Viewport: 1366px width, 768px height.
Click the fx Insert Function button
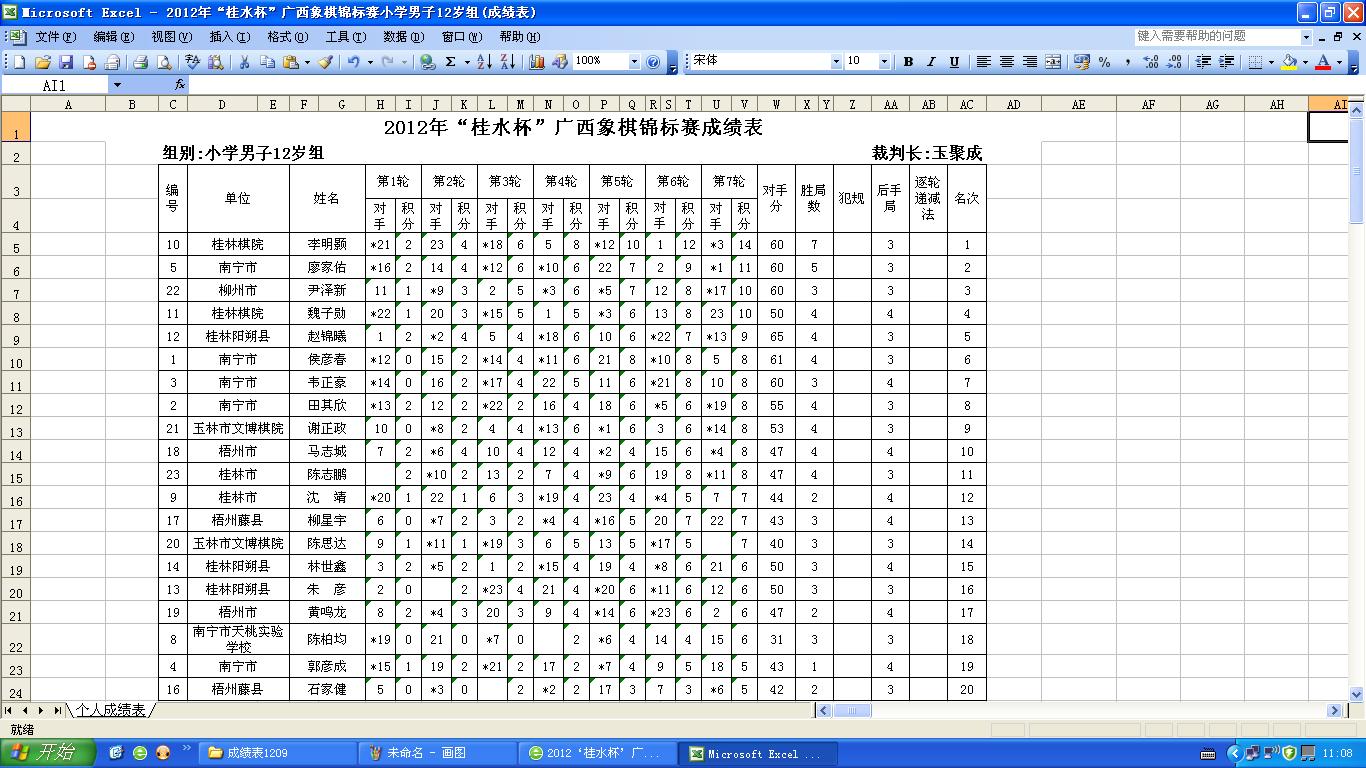[180, 85]
